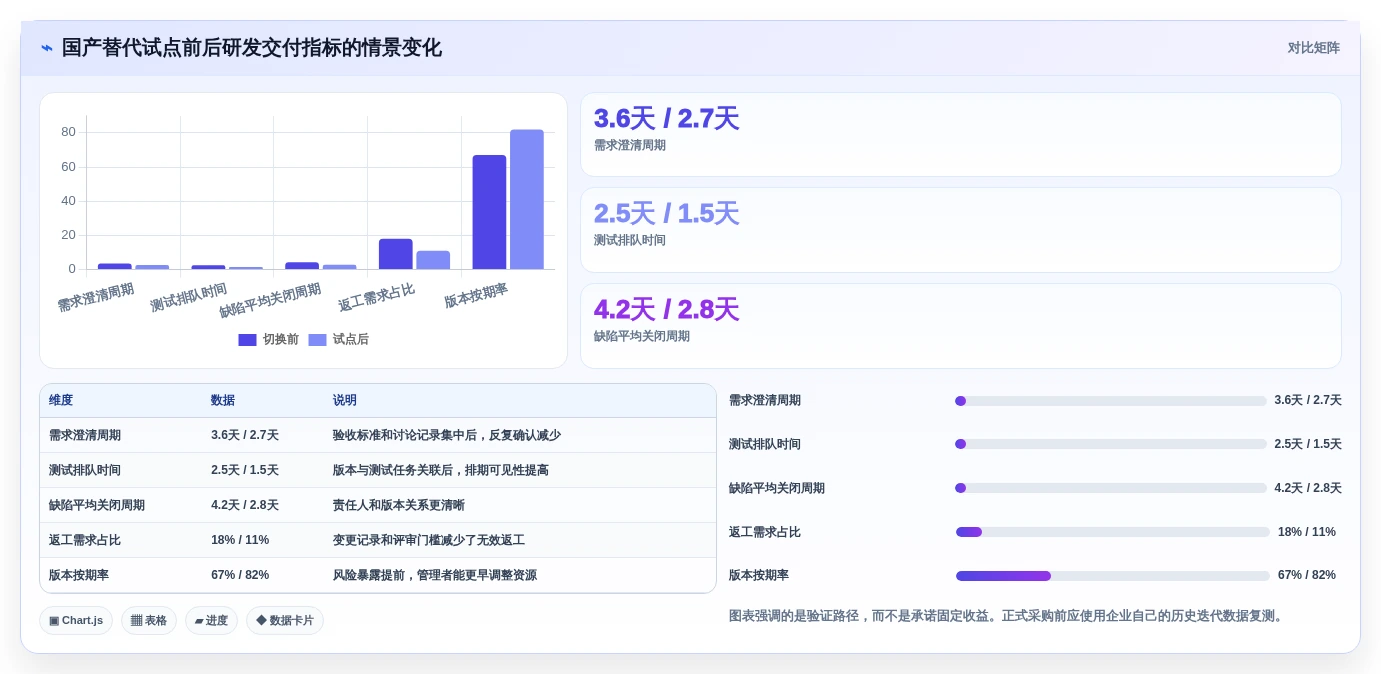
Task: Click the 返工需求占比 progress bar
Action: click(x=1112, y=532)
